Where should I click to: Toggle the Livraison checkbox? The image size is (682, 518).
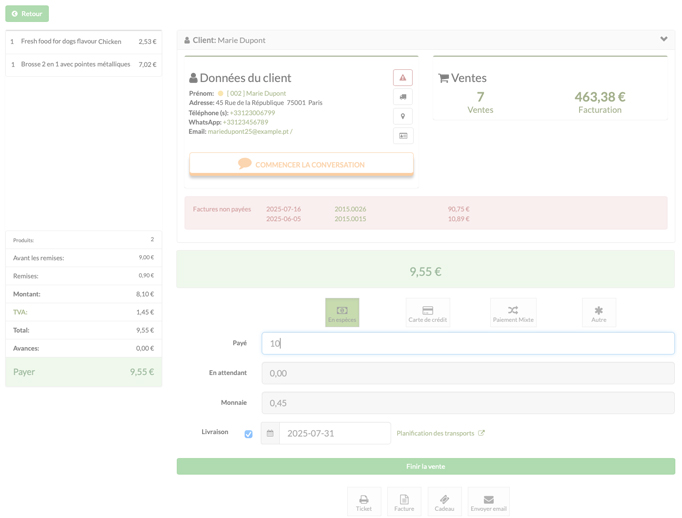click(248, 434)
